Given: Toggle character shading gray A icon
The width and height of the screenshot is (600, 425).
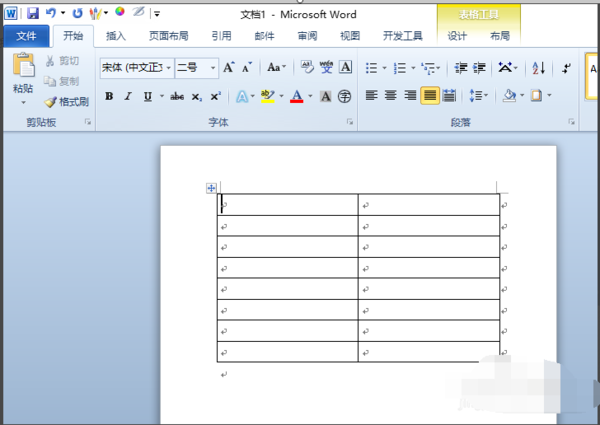Looking at the screenshot, I should point(326,96).
